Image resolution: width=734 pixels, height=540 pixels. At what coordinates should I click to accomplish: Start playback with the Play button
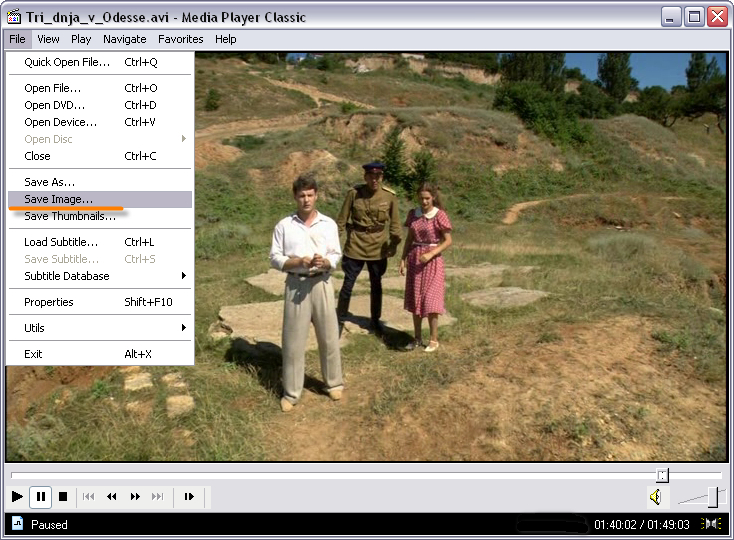(17, 496)
